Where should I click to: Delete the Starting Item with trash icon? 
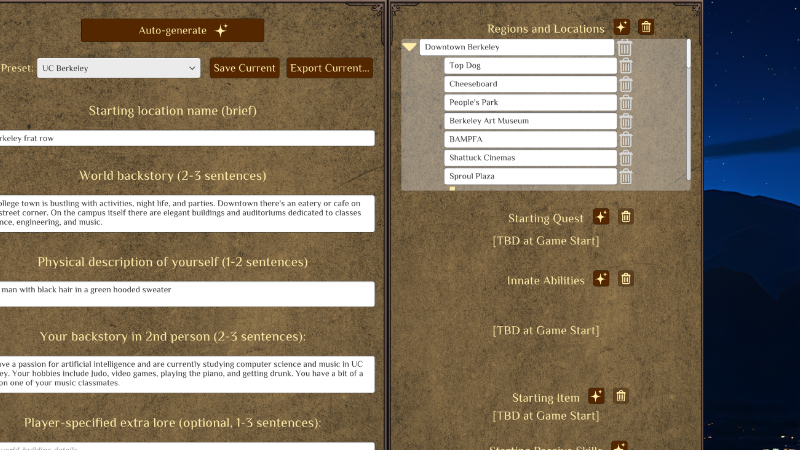coord(620,397)
